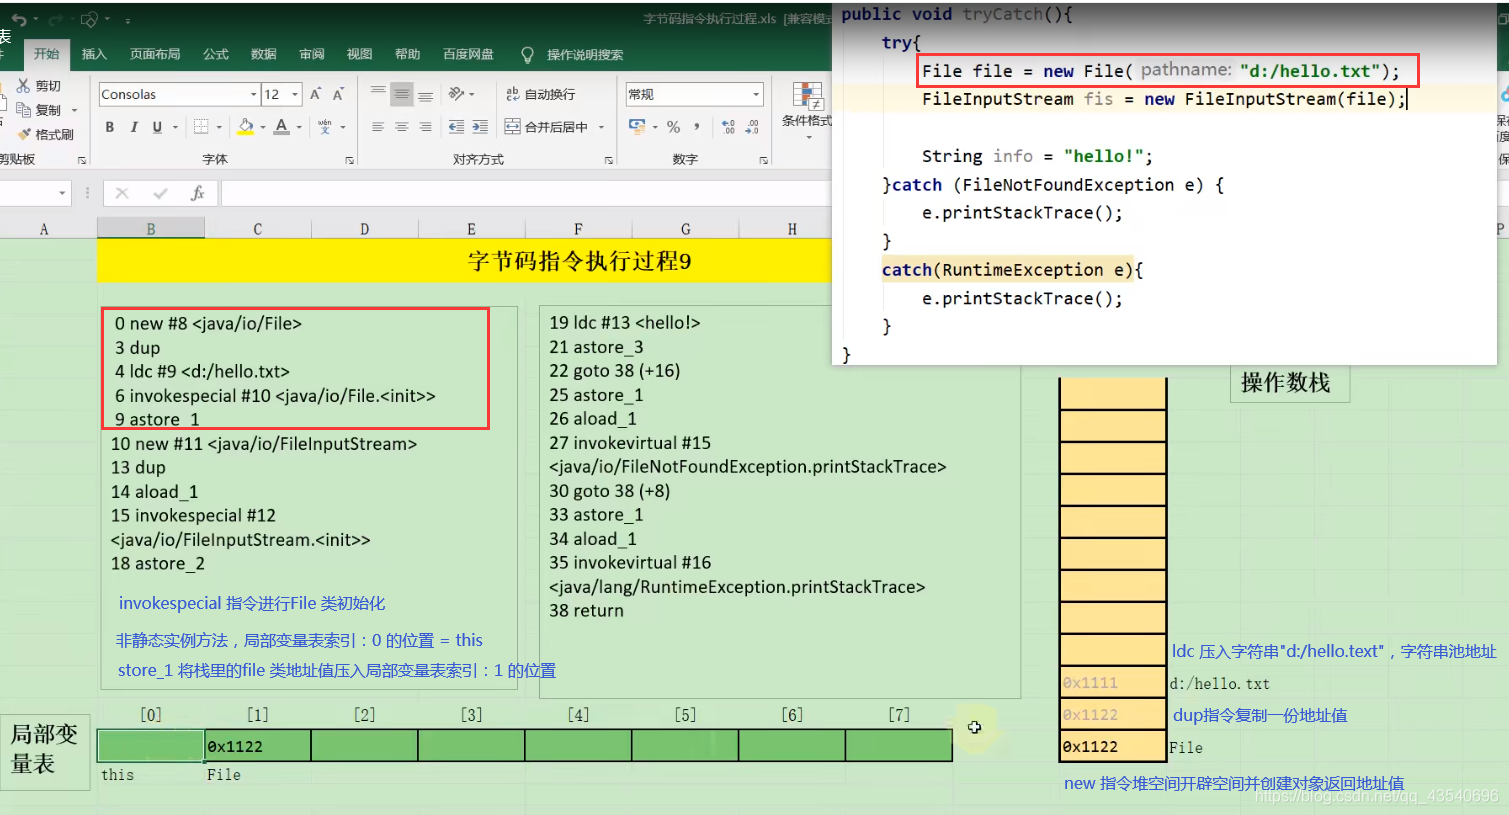Click the 合并后居中 (Merge & Center) button

pos(547,127)
